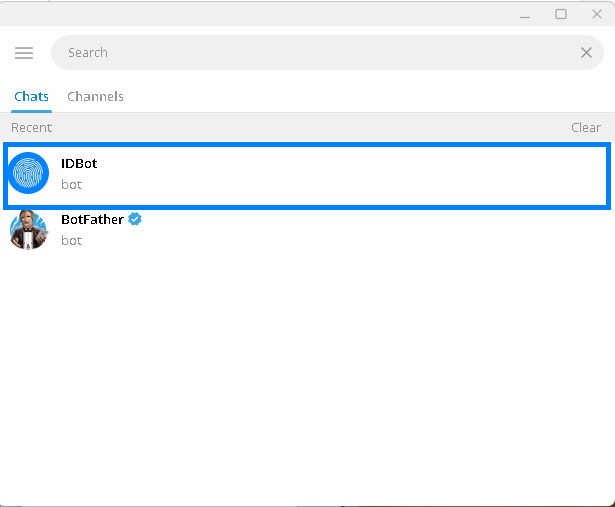Switch to the Chats tab

pos(31,96)
